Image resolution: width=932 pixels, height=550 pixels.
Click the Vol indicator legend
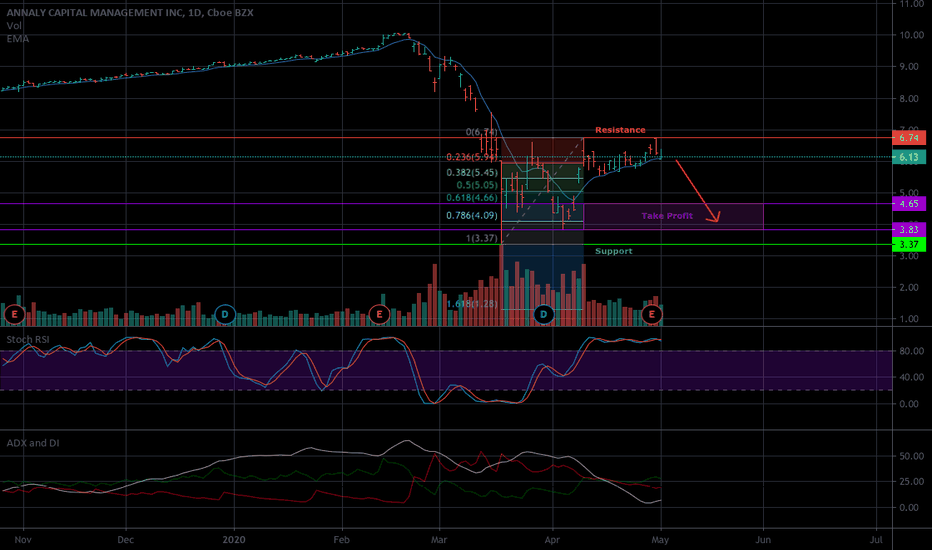[x=14, y=26]
